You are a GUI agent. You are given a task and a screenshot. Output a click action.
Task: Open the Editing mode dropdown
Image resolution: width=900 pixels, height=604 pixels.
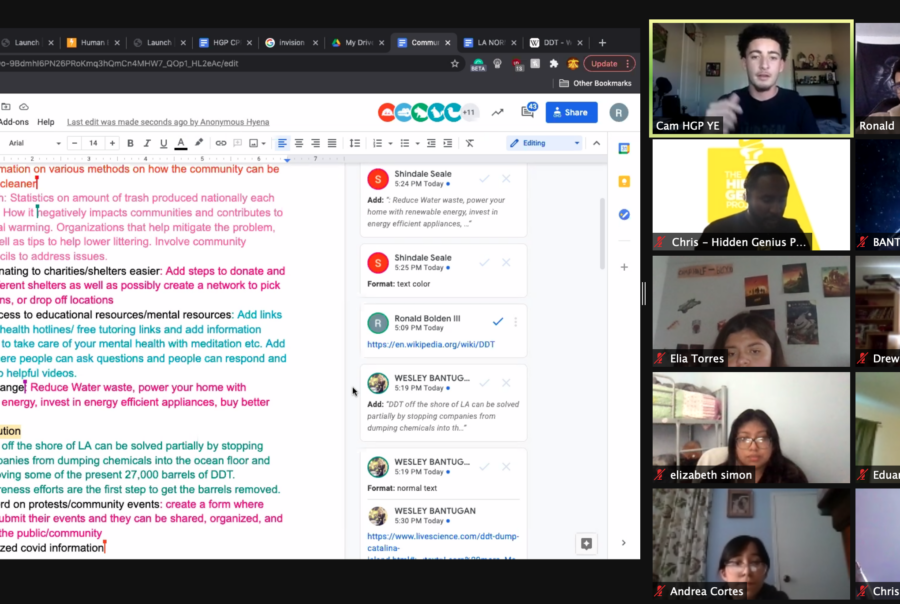point(545,143)
